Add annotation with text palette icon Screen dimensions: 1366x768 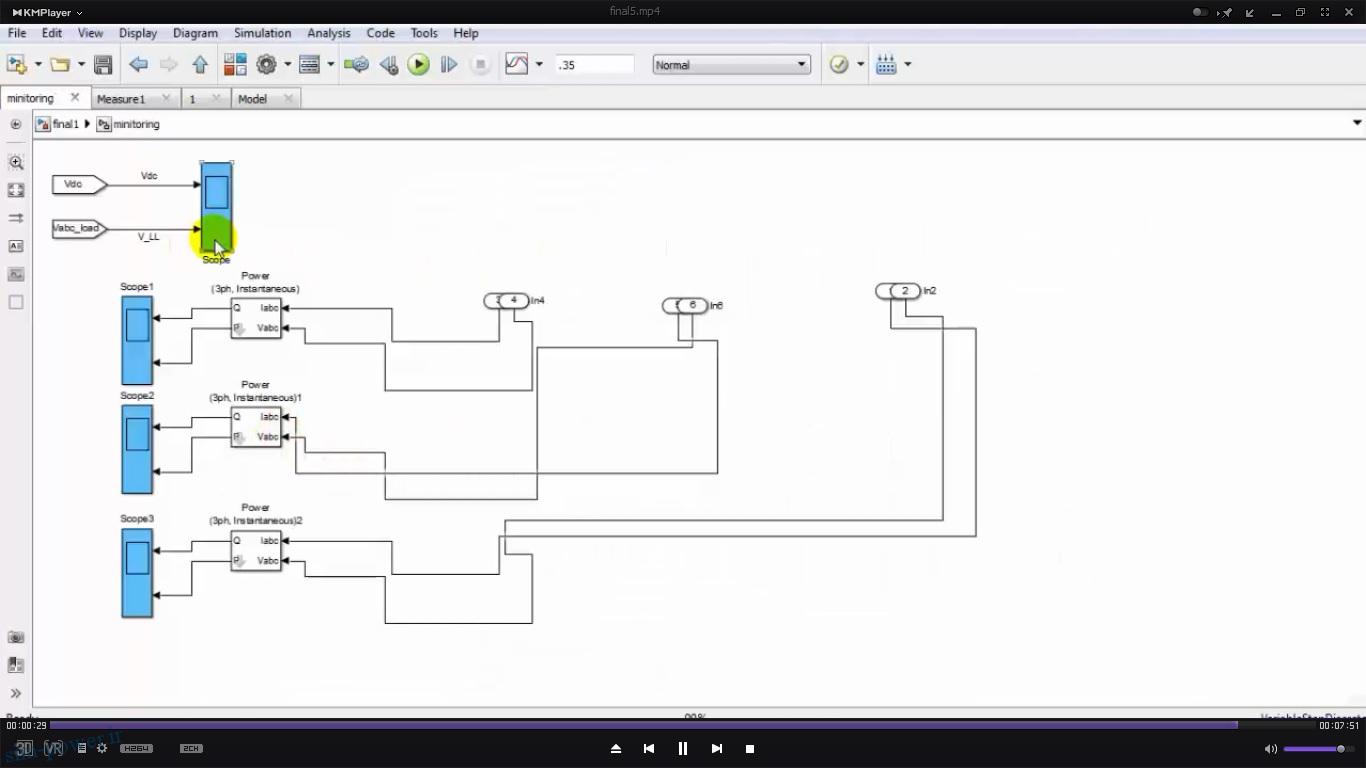(16, 246)
